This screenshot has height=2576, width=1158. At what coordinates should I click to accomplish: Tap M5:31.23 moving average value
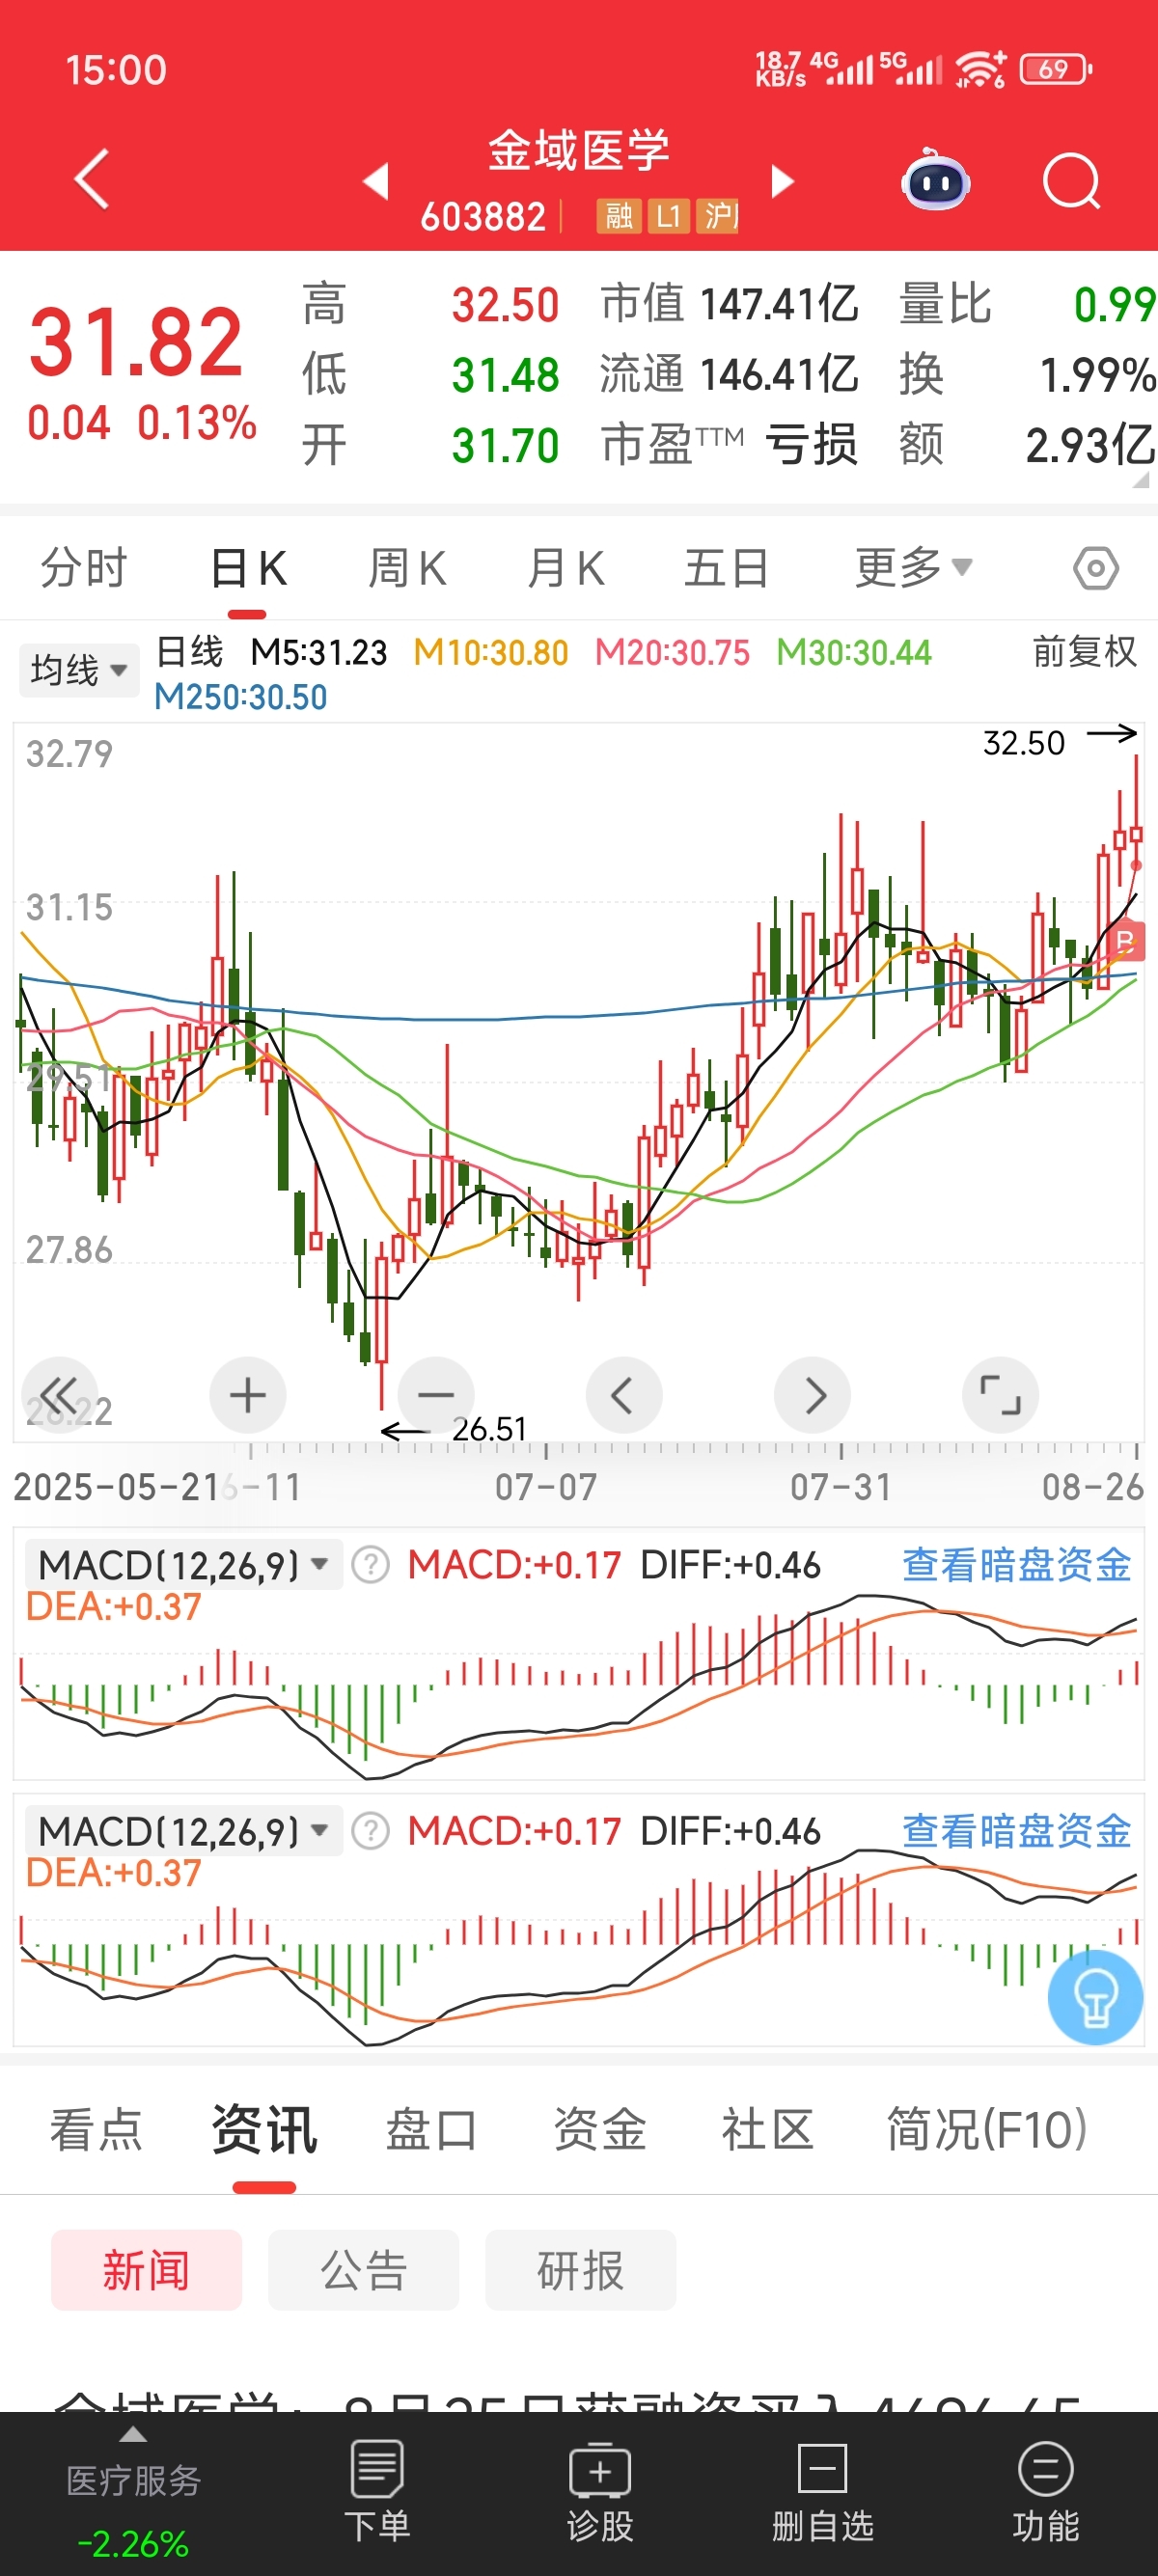(x=318, y=652)
